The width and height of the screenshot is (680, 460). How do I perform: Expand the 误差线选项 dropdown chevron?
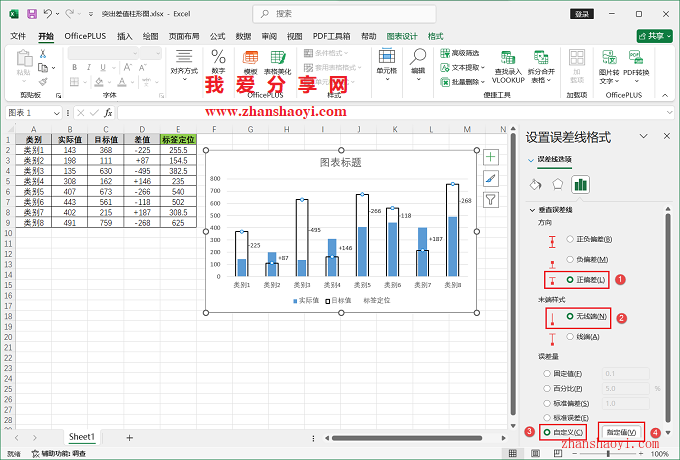530,160
